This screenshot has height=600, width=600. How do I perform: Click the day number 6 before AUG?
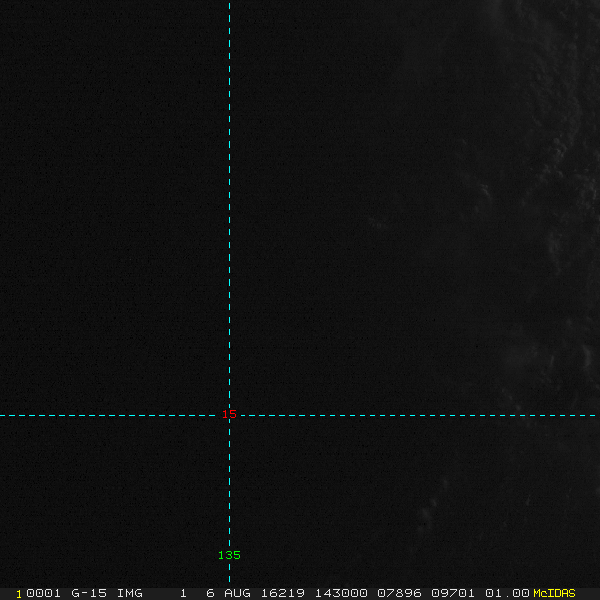coord(210,593)
